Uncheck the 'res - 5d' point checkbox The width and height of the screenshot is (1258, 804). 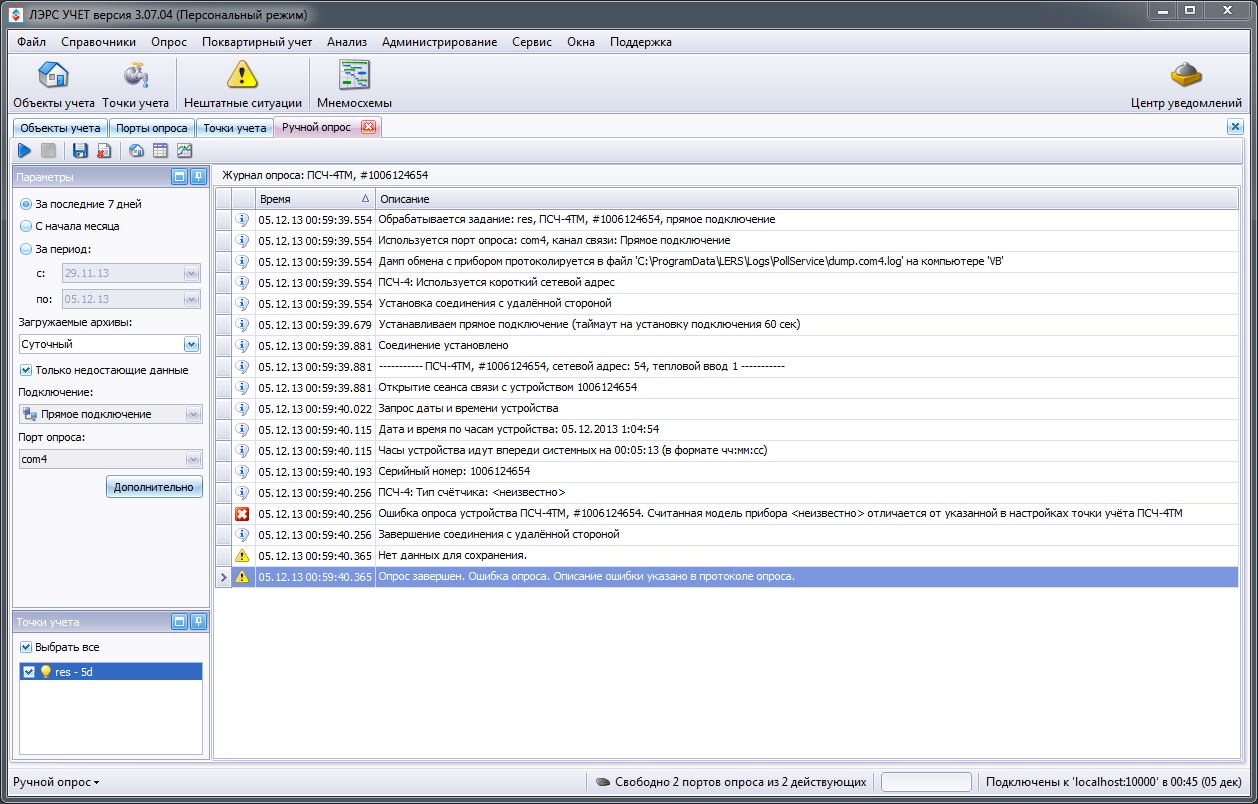29,673
